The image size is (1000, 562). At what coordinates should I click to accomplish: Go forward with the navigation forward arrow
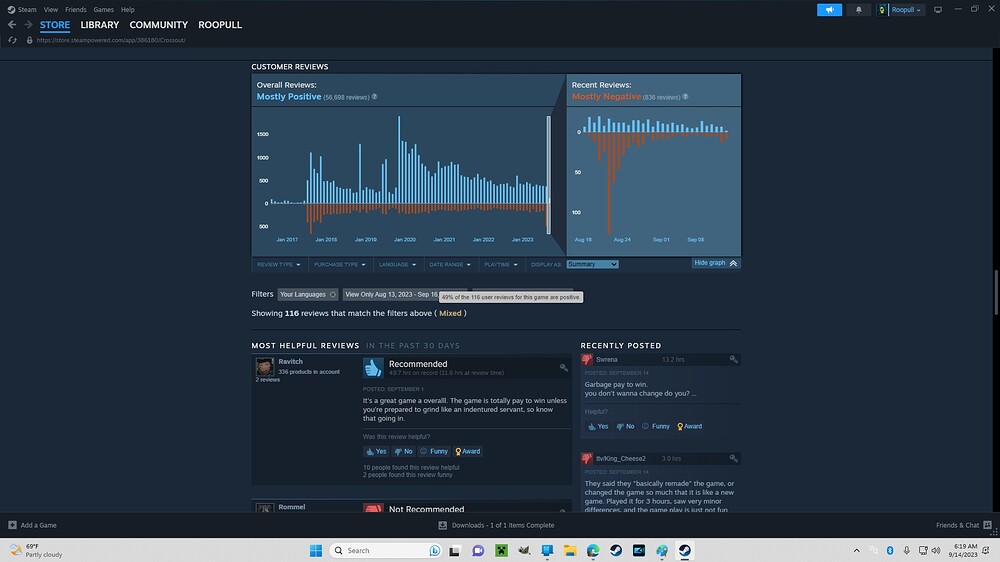tap(28, 24)
